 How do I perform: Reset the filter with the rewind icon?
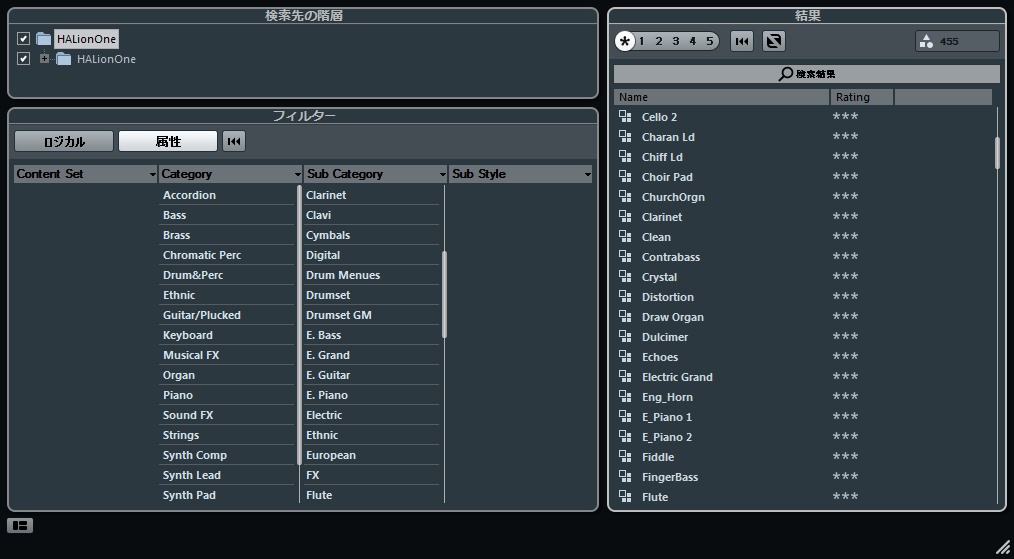233,142
